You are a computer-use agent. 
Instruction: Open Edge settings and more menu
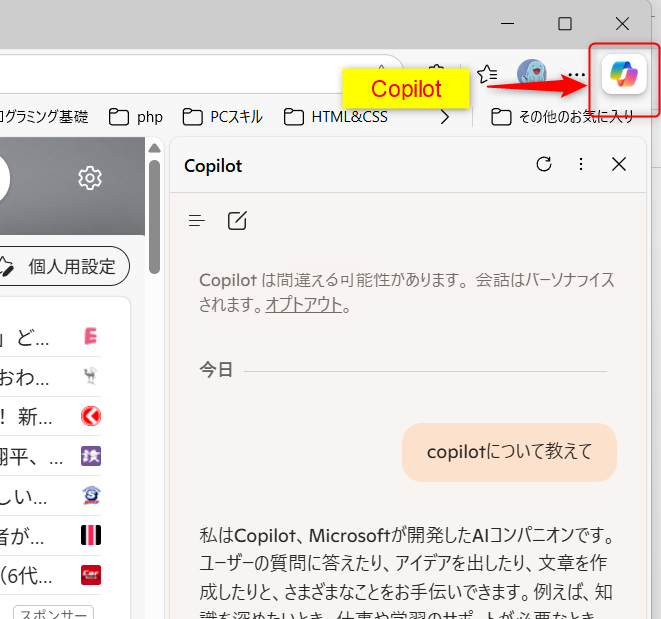tap(576, 75)
